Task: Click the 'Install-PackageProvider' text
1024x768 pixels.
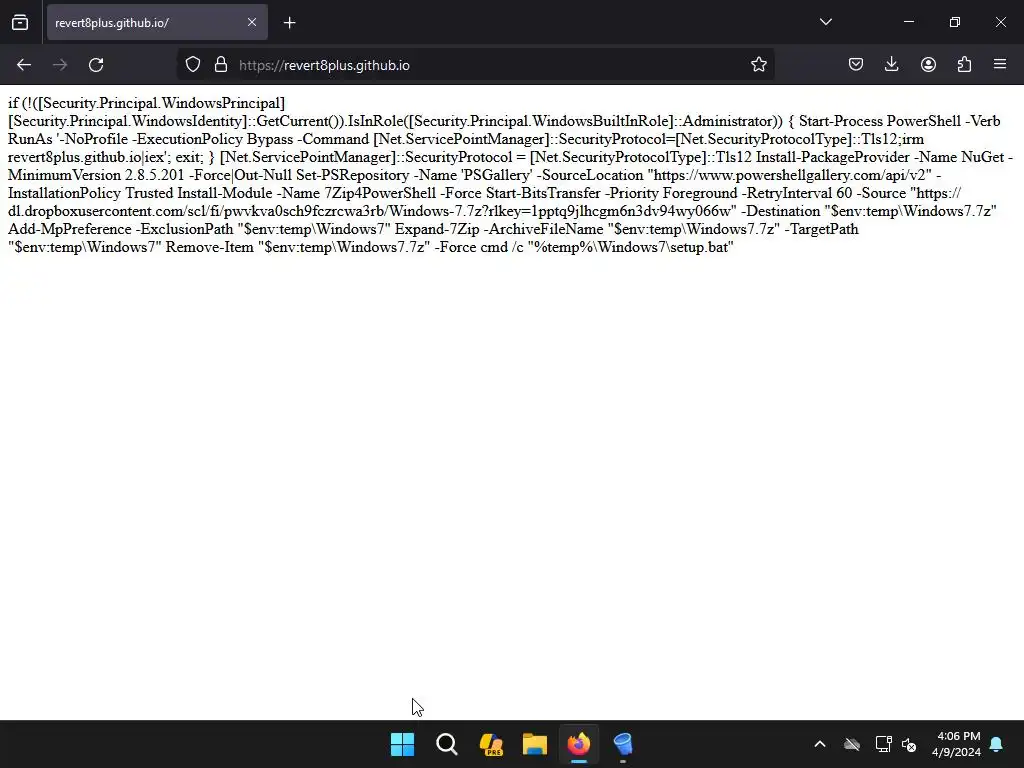Action: point(833,157)
